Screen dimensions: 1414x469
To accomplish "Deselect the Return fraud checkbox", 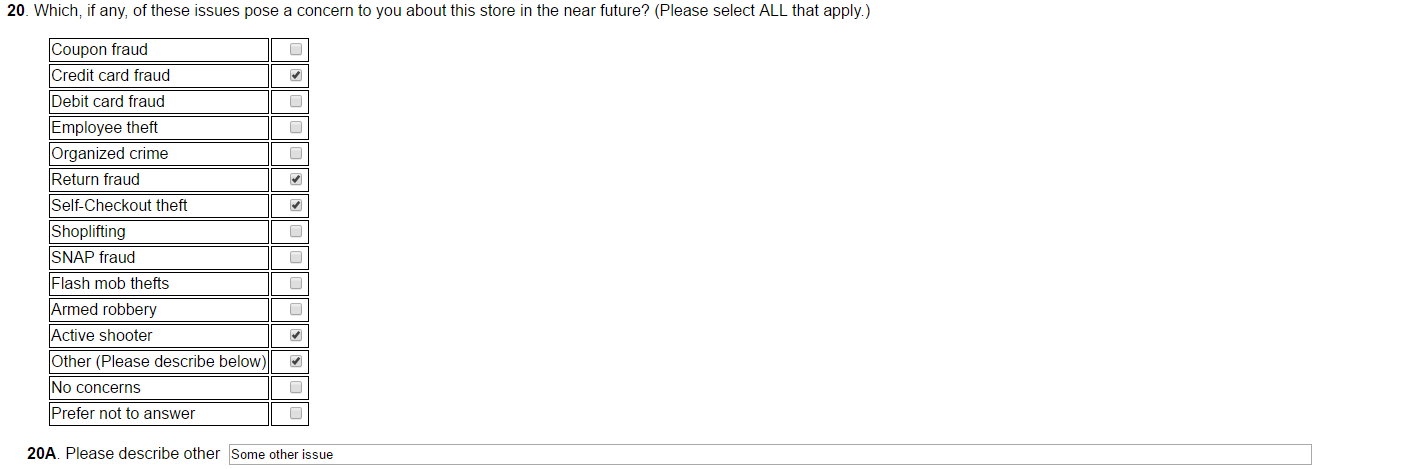I will 296,179.
